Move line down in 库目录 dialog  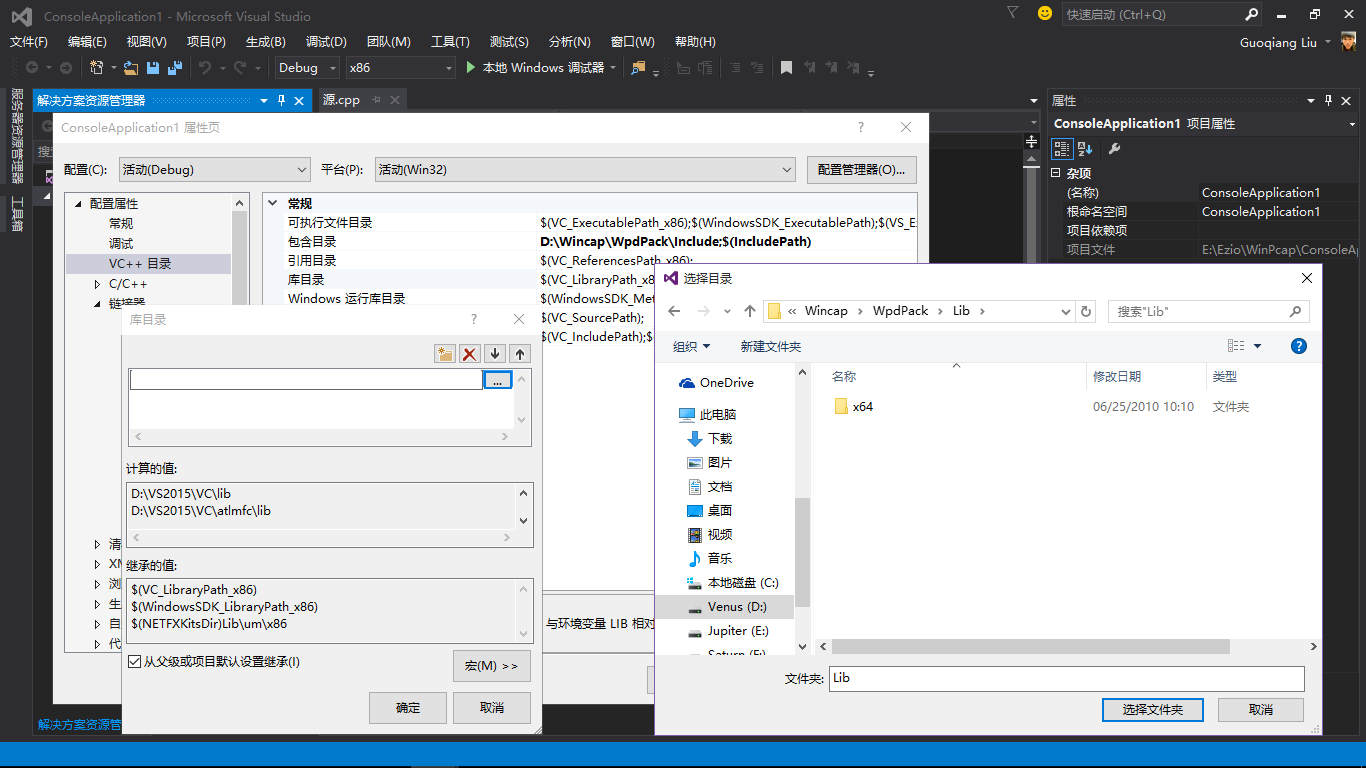coord(495,354)
